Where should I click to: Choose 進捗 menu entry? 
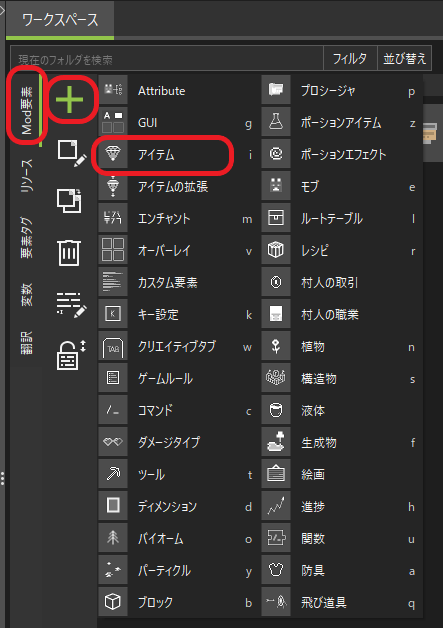[x=341, y=506]
